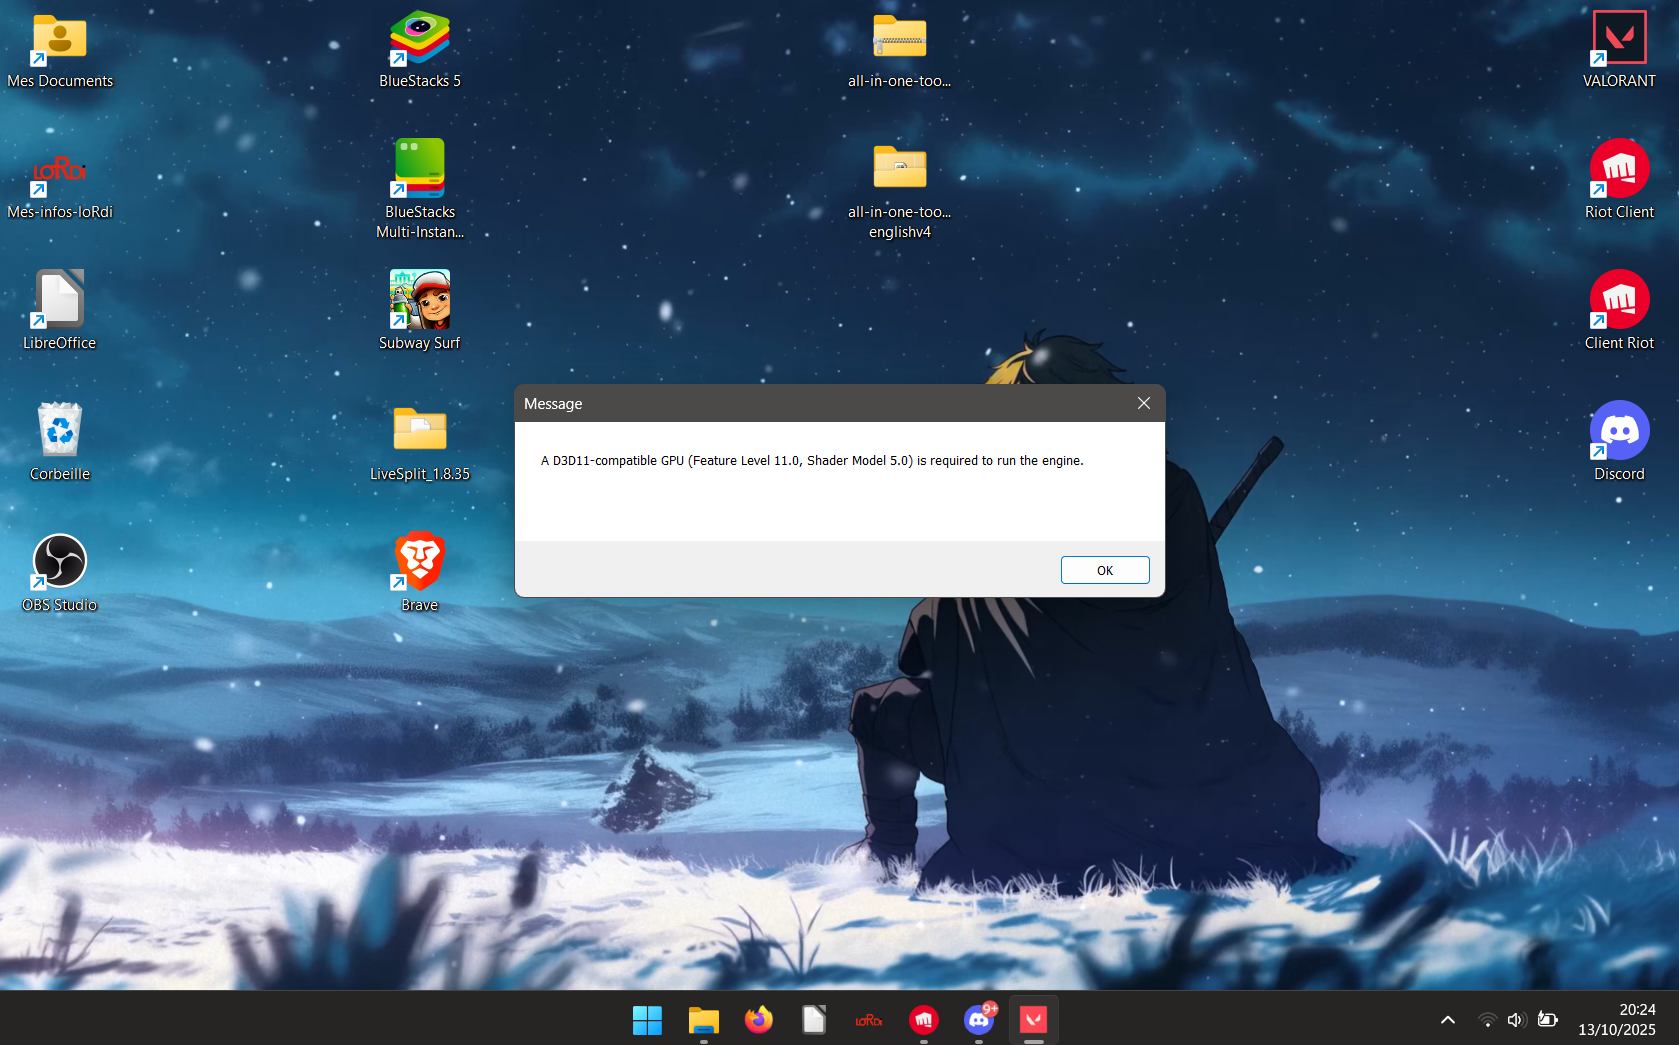
Task: Switch to Riot Client in the taskbar
Action: [x=924, y=1020]
